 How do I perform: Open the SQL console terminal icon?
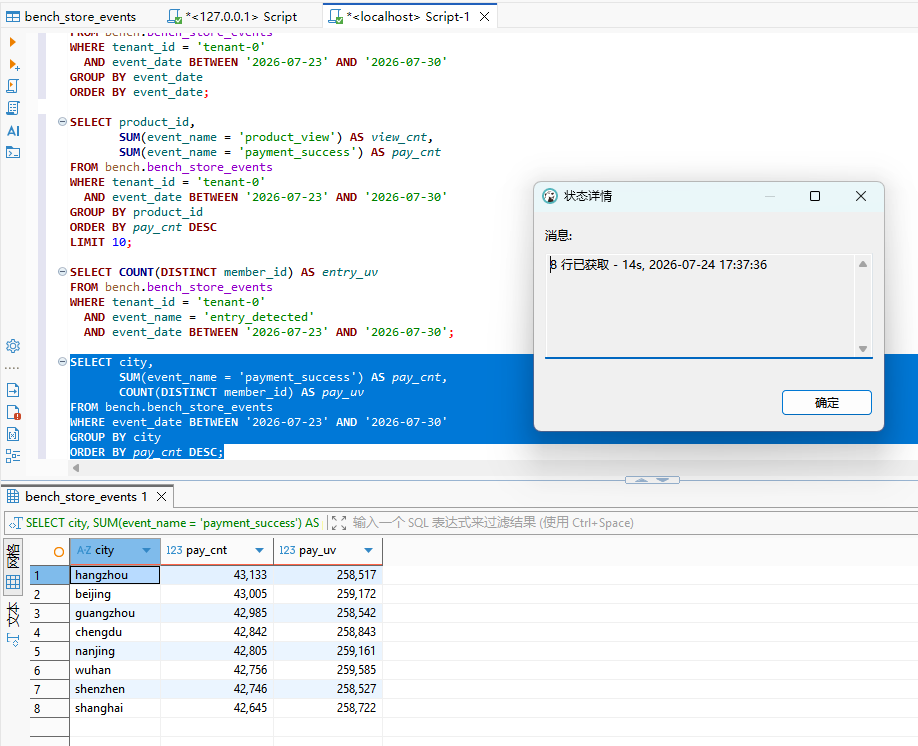13,153
